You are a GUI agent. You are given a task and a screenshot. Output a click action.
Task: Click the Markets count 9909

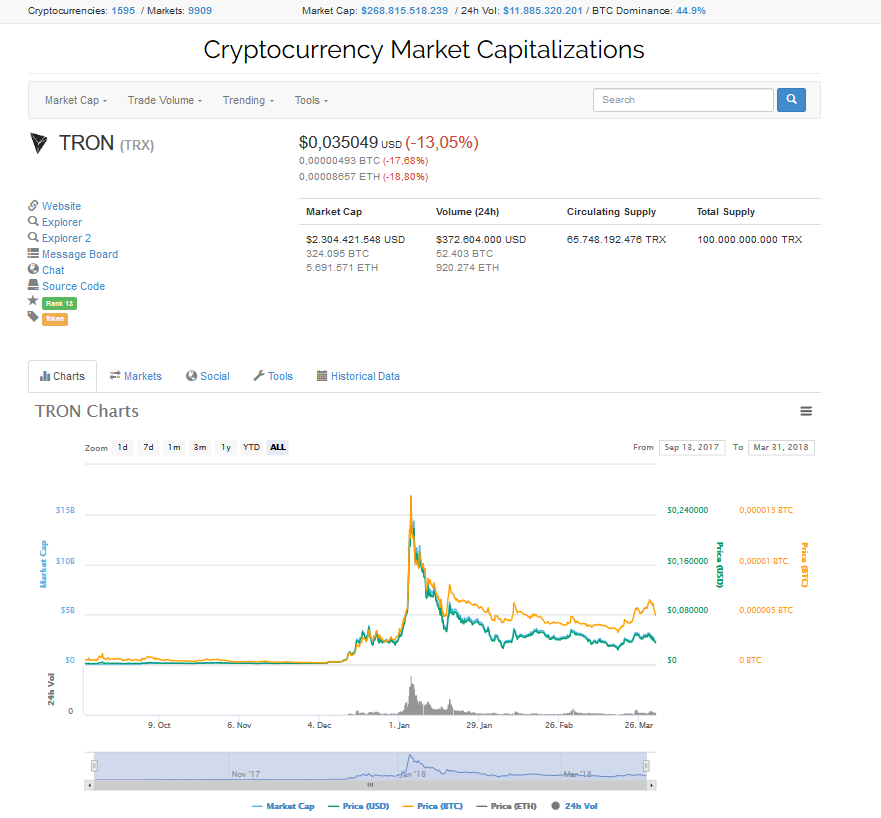coord(200,11)
